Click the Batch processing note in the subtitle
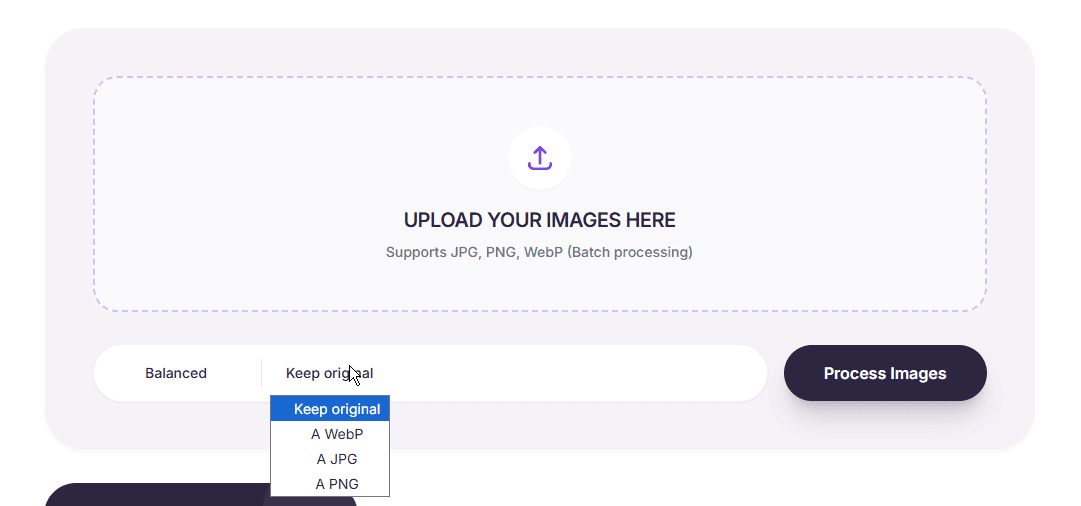The height and width of the screenshot is (506, 1081). [x=630, y=252]
